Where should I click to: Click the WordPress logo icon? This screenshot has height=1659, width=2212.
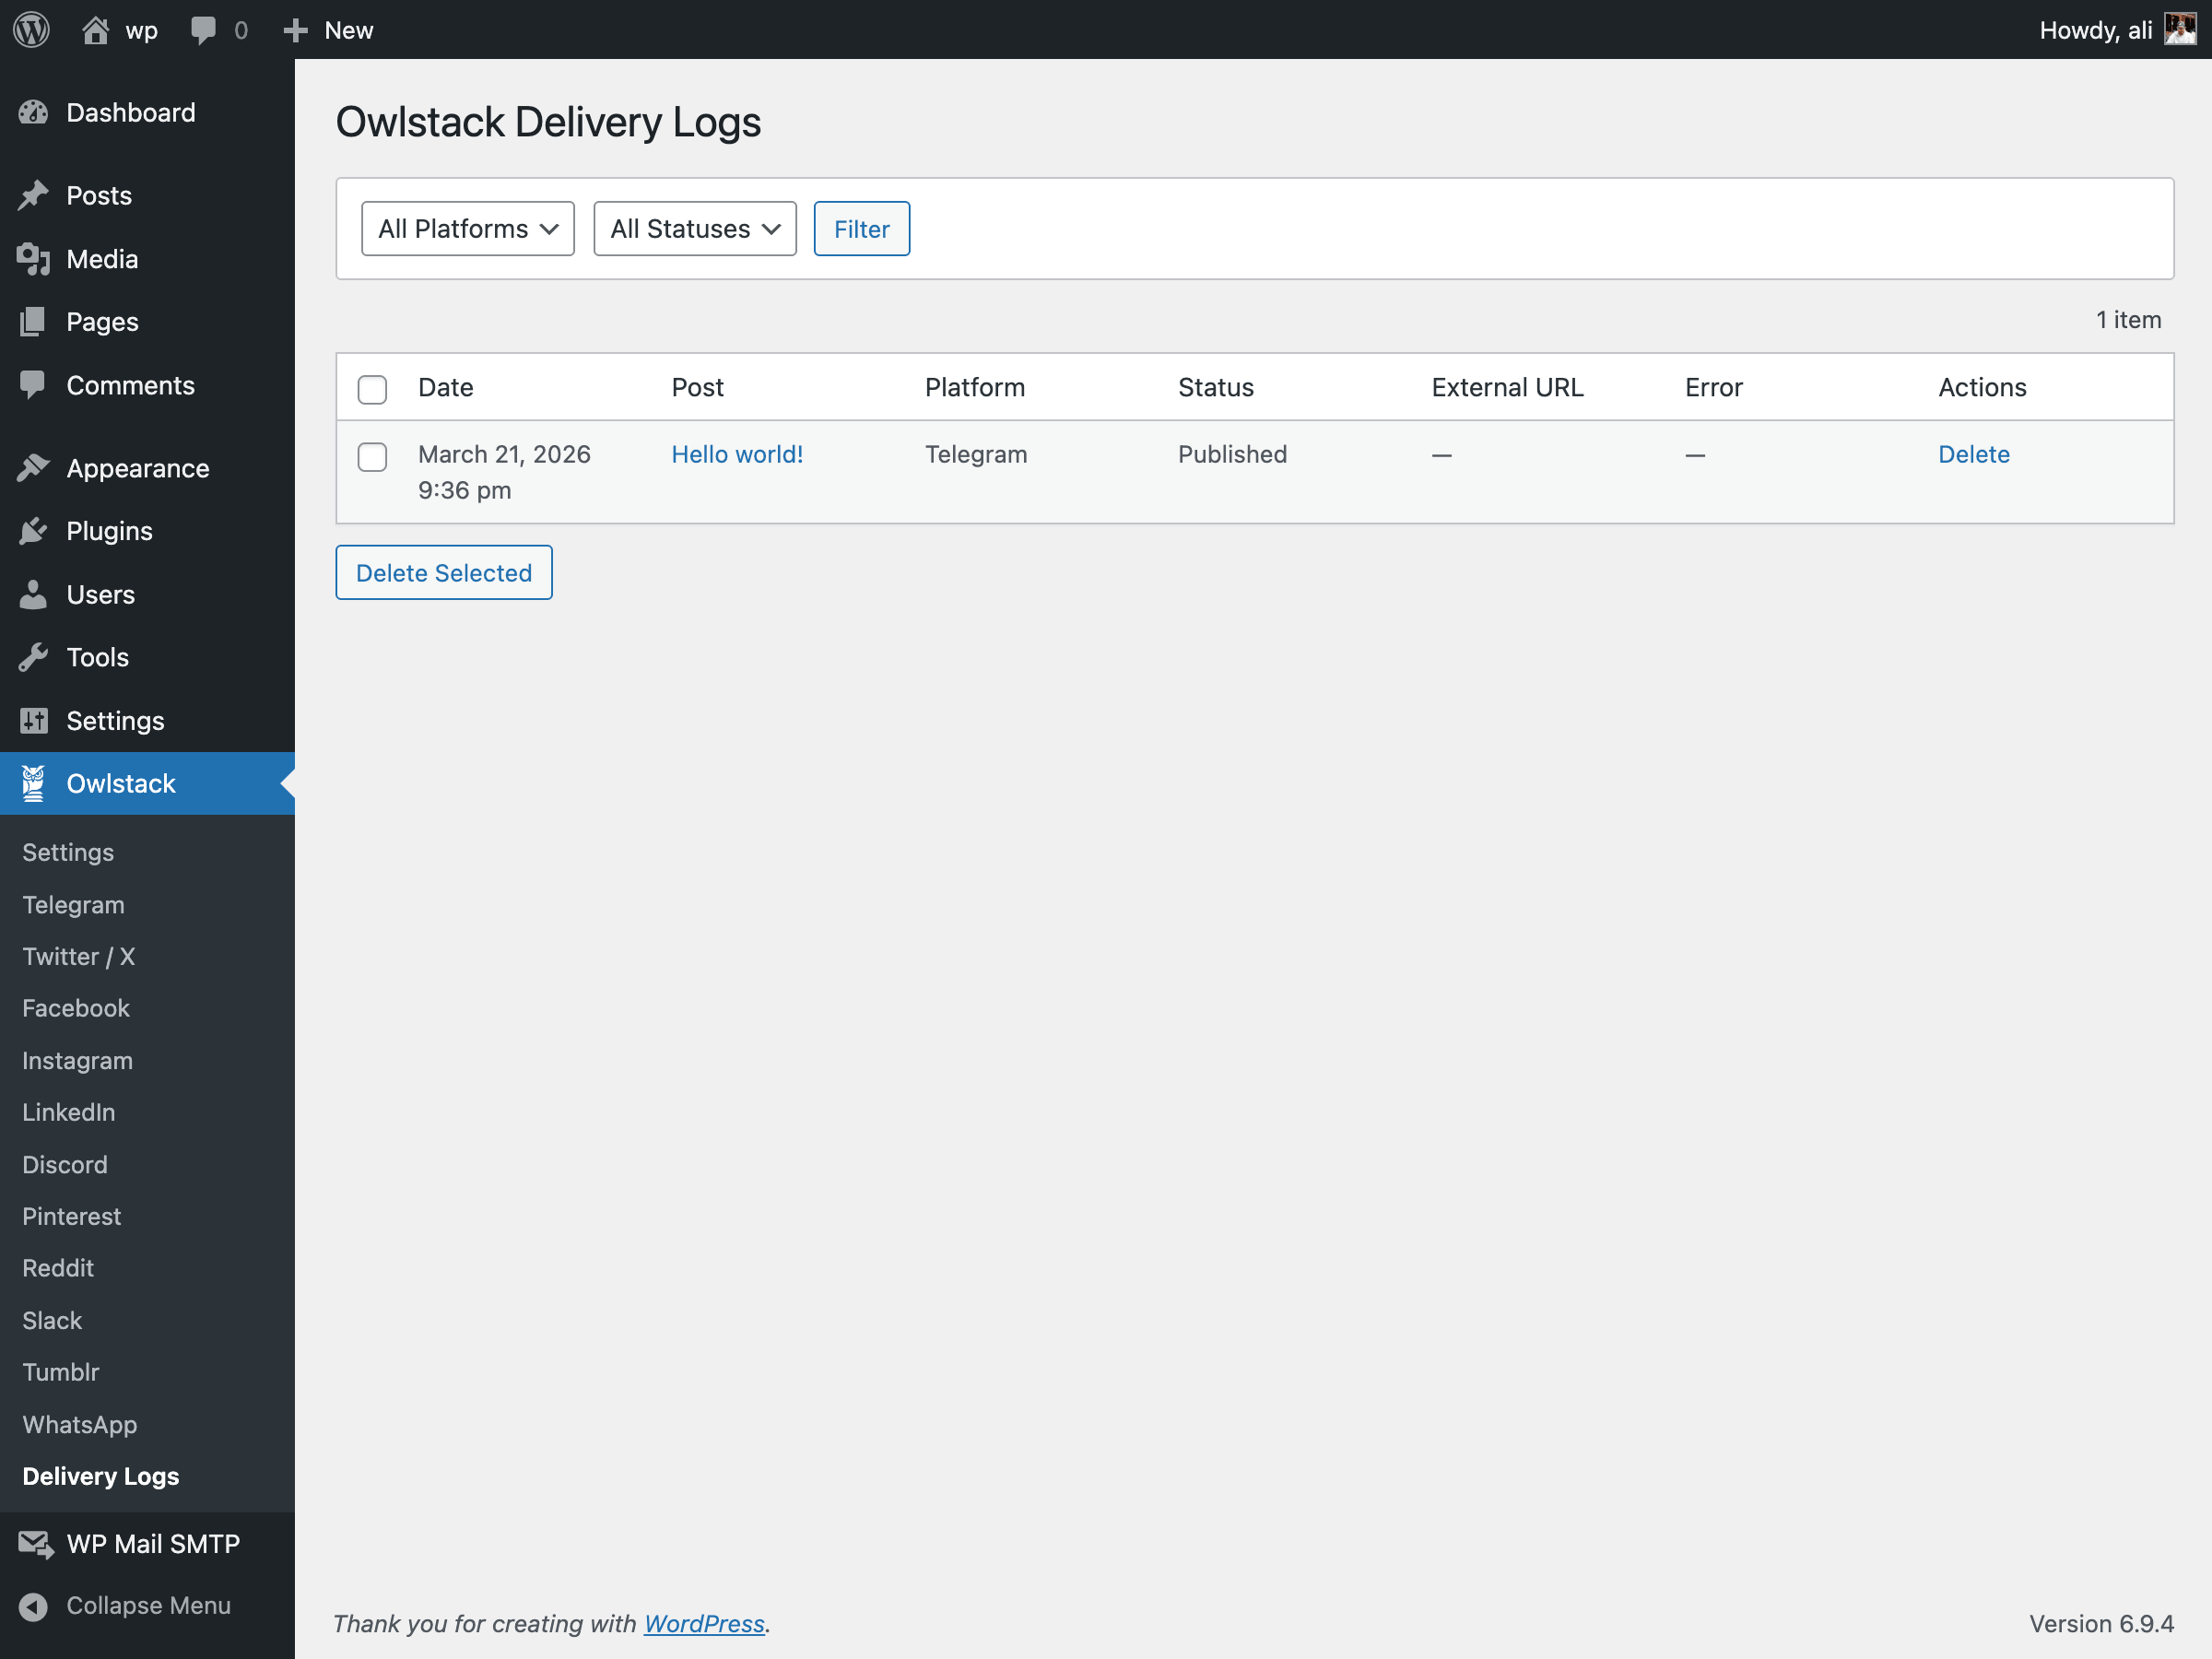tap(32, 30)
